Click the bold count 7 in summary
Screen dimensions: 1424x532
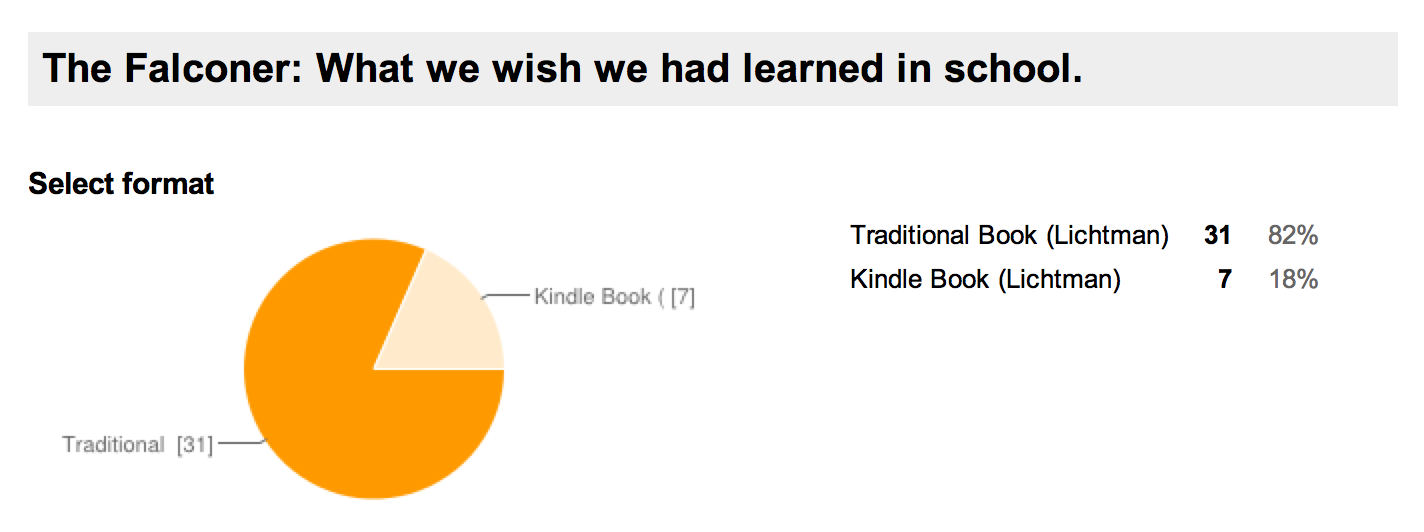(x=1224, y=279)
